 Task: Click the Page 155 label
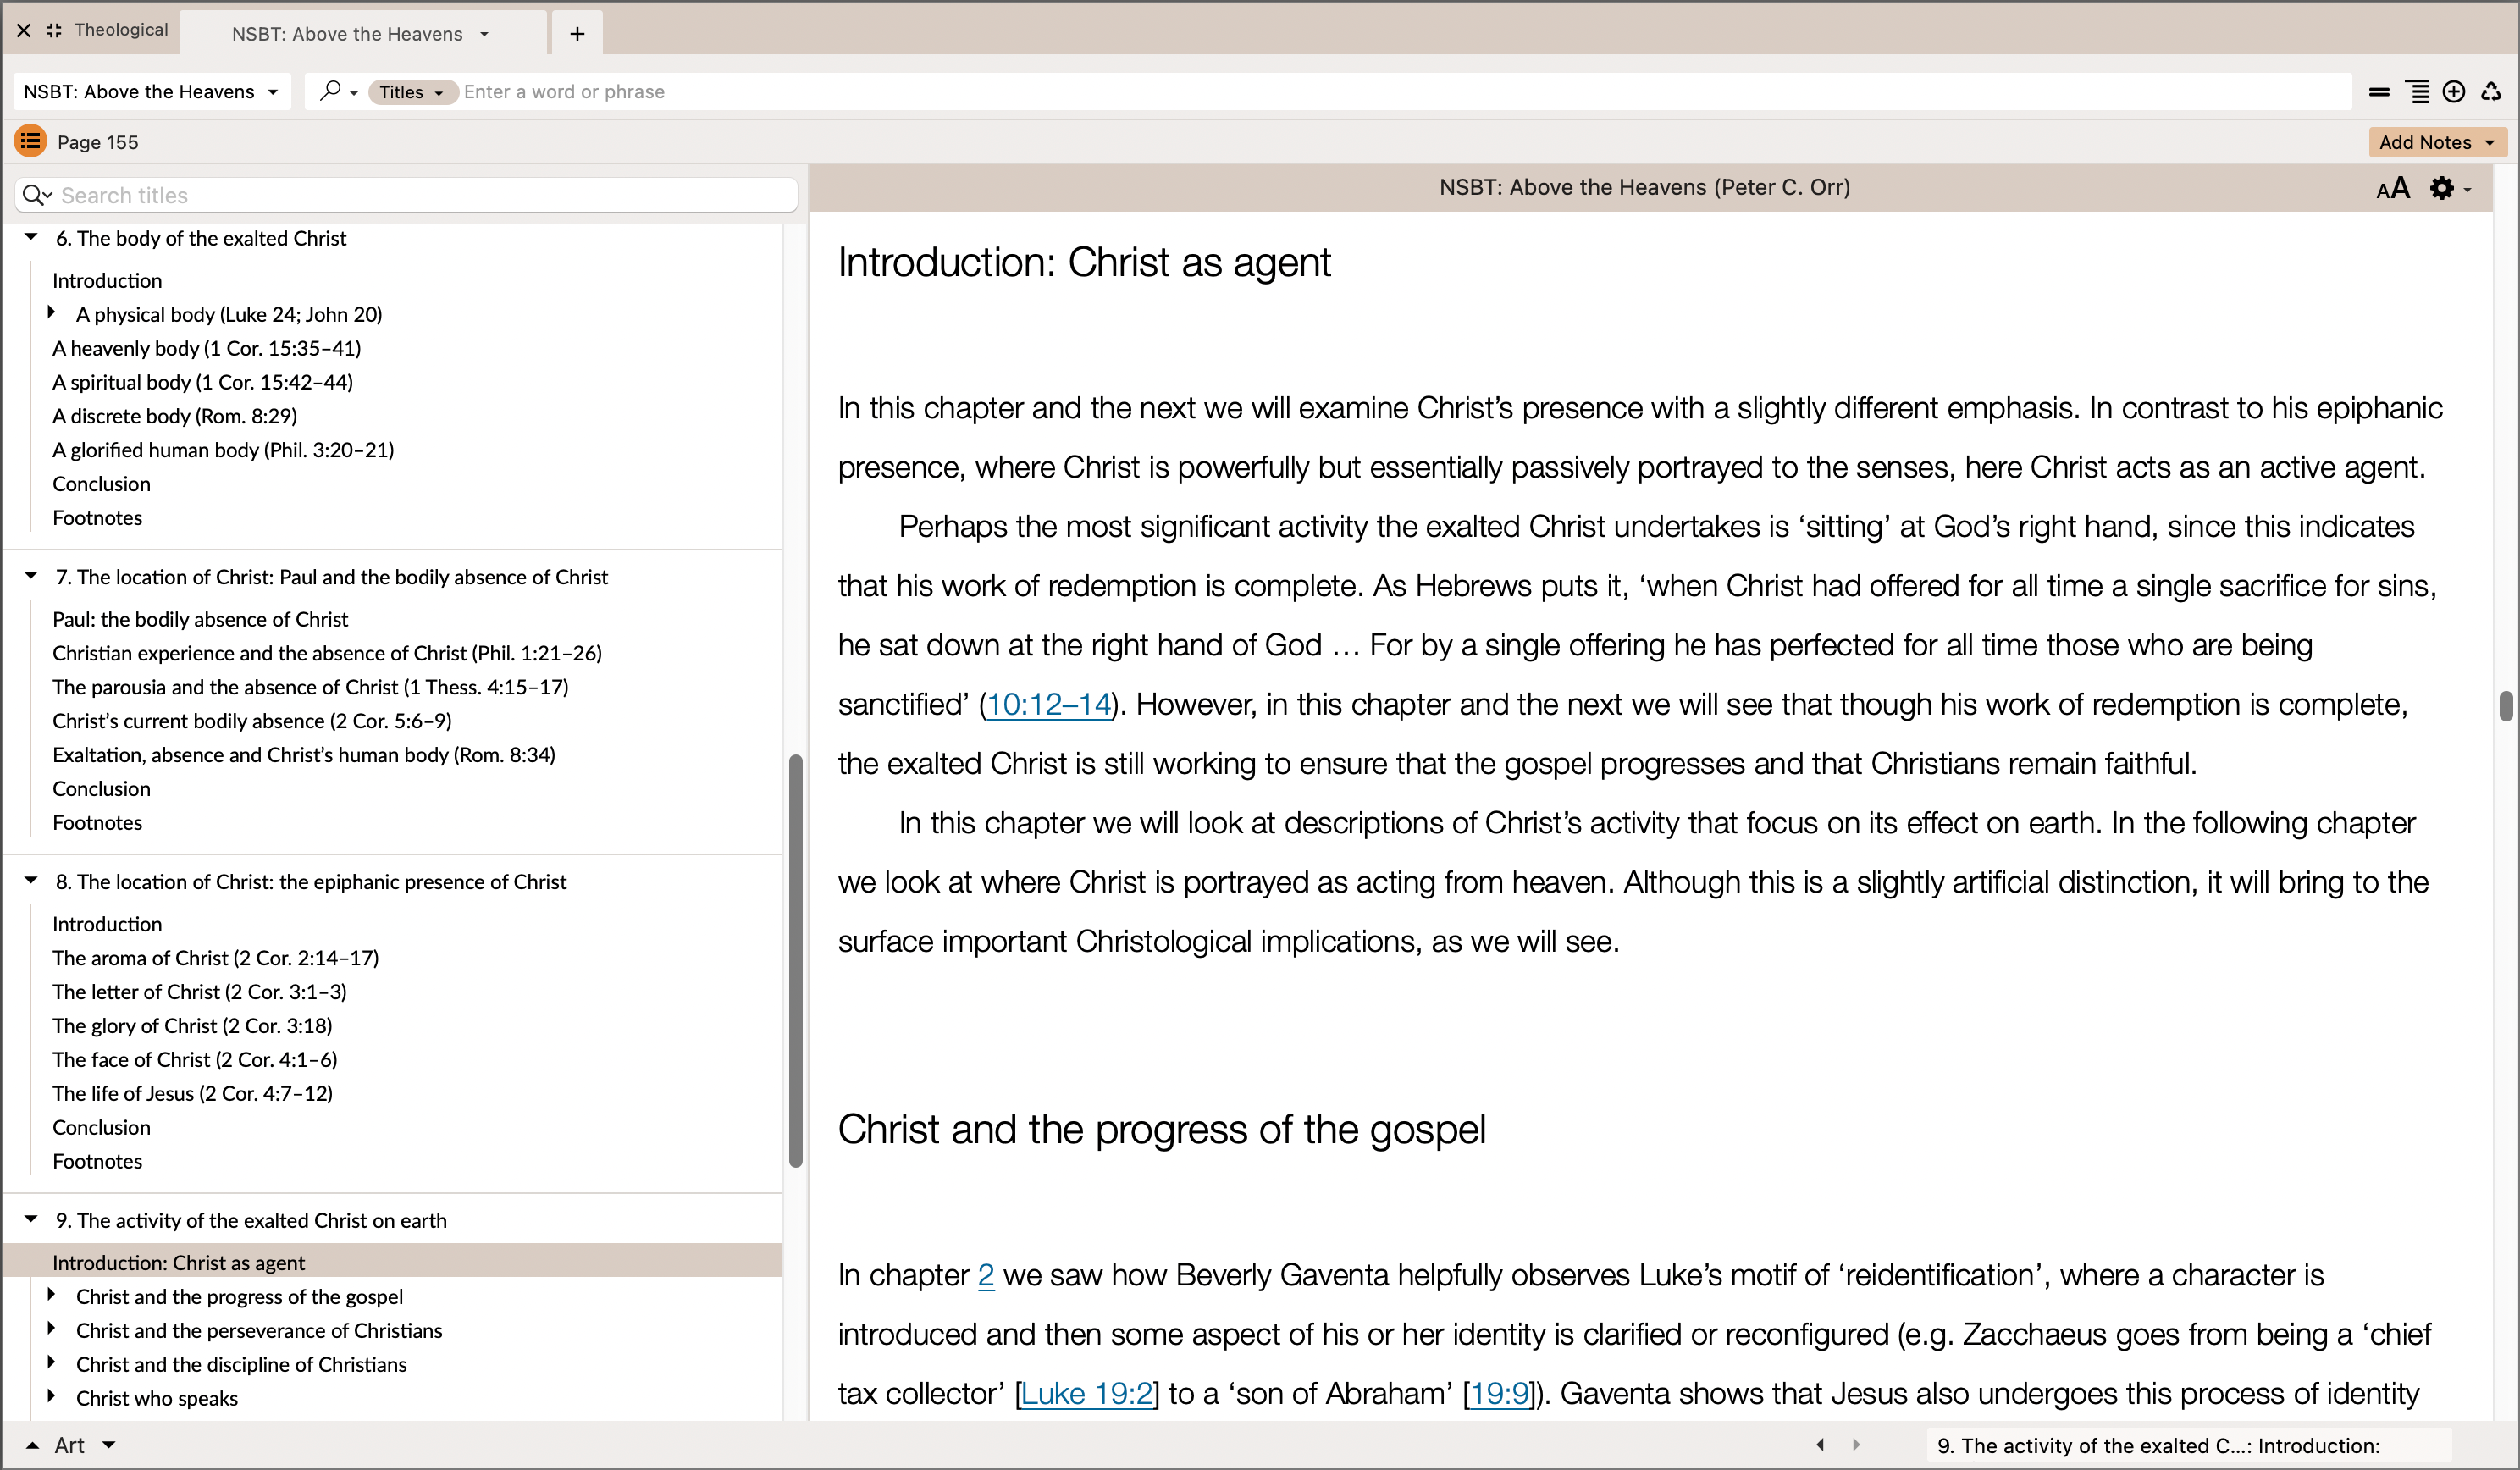click(98, 142)
